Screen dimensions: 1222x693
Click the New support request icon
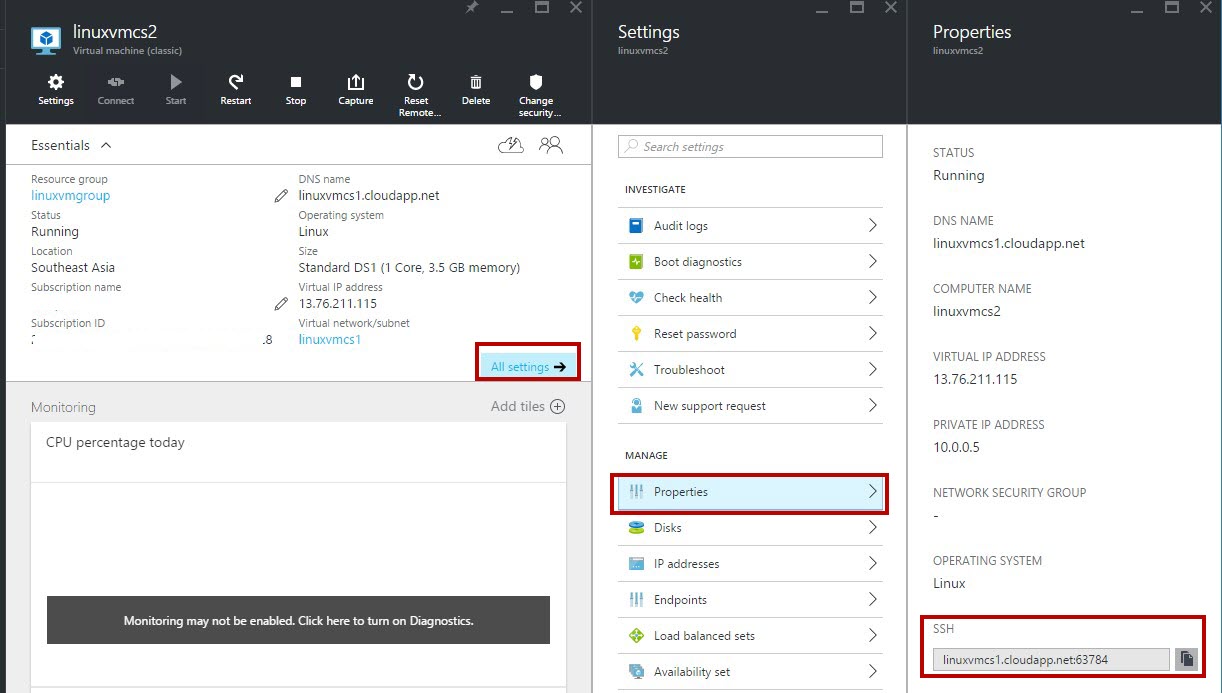(636, 406)
